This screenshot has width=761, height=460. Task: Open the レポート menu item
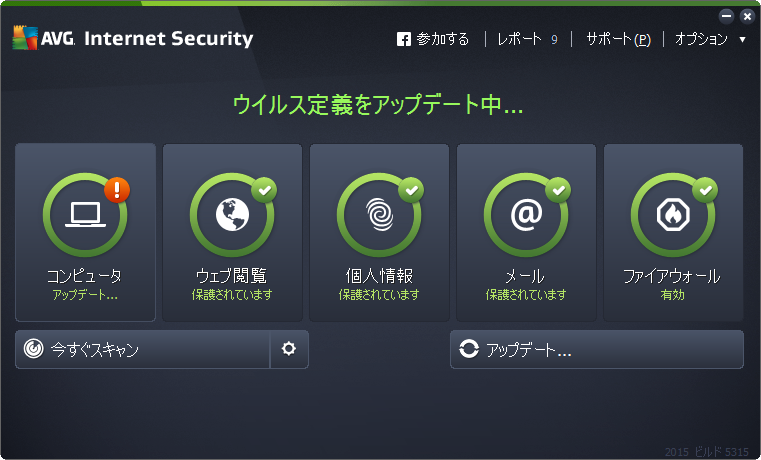tap(519, 39)
